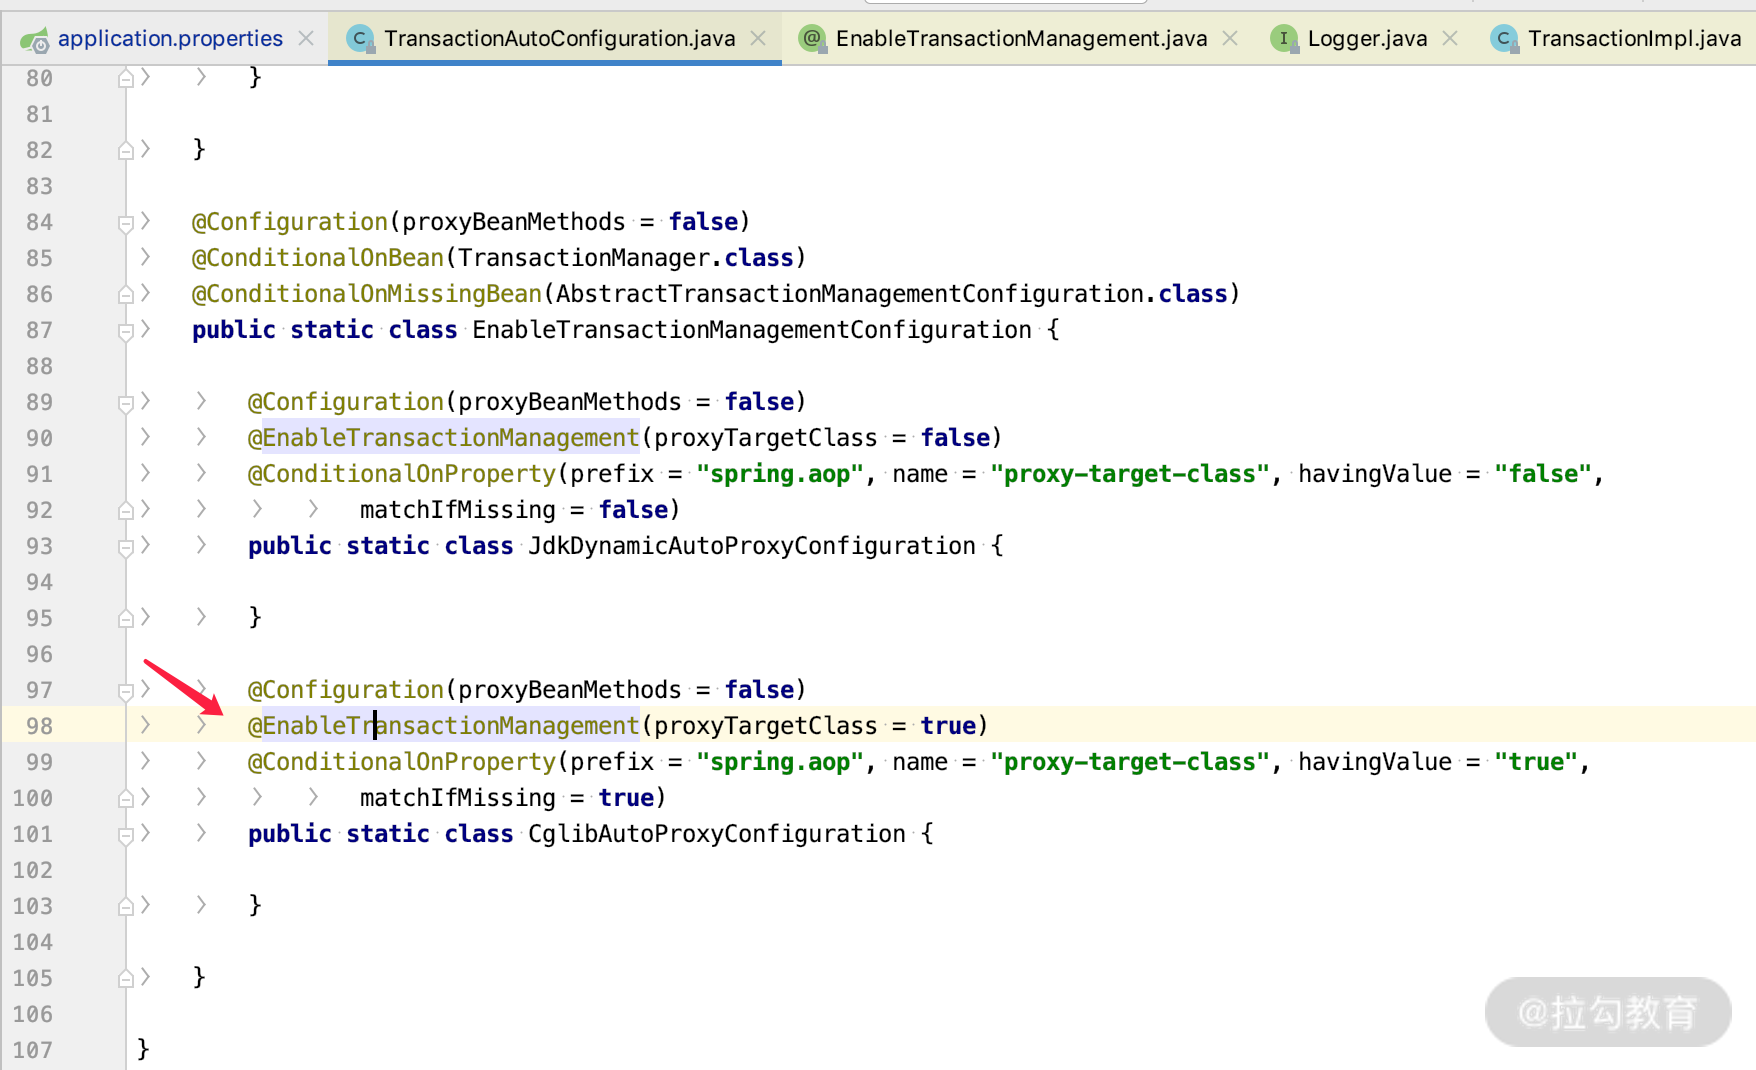Click application.properties file icon
This screenshot has height=1070, width=1756.
pos(35,40)
